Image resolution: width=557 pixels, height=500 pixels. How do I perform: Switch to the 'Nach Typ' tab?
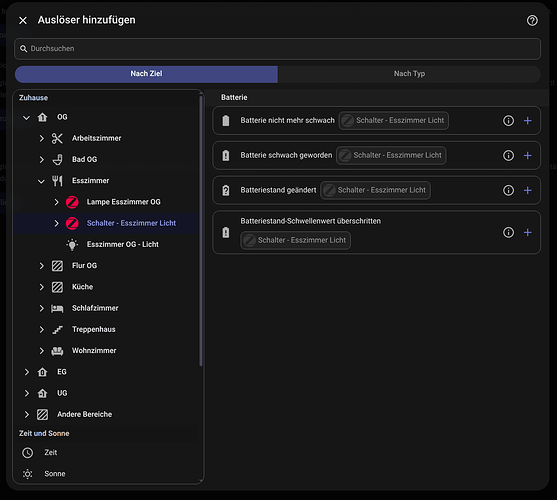pos(409,74)
